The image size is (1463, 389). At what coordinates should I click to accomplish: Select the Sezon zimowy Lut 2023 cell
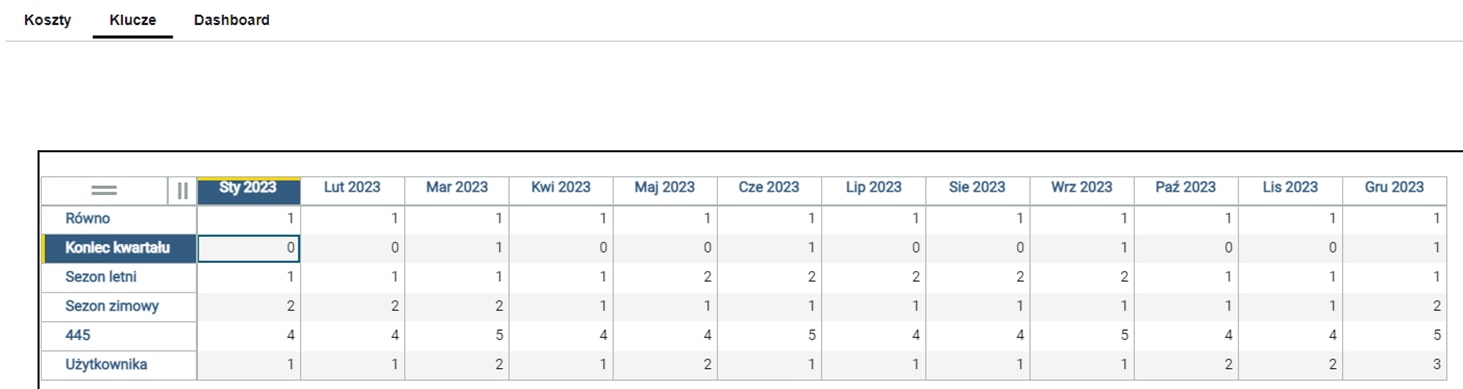[x=353, y=307]
